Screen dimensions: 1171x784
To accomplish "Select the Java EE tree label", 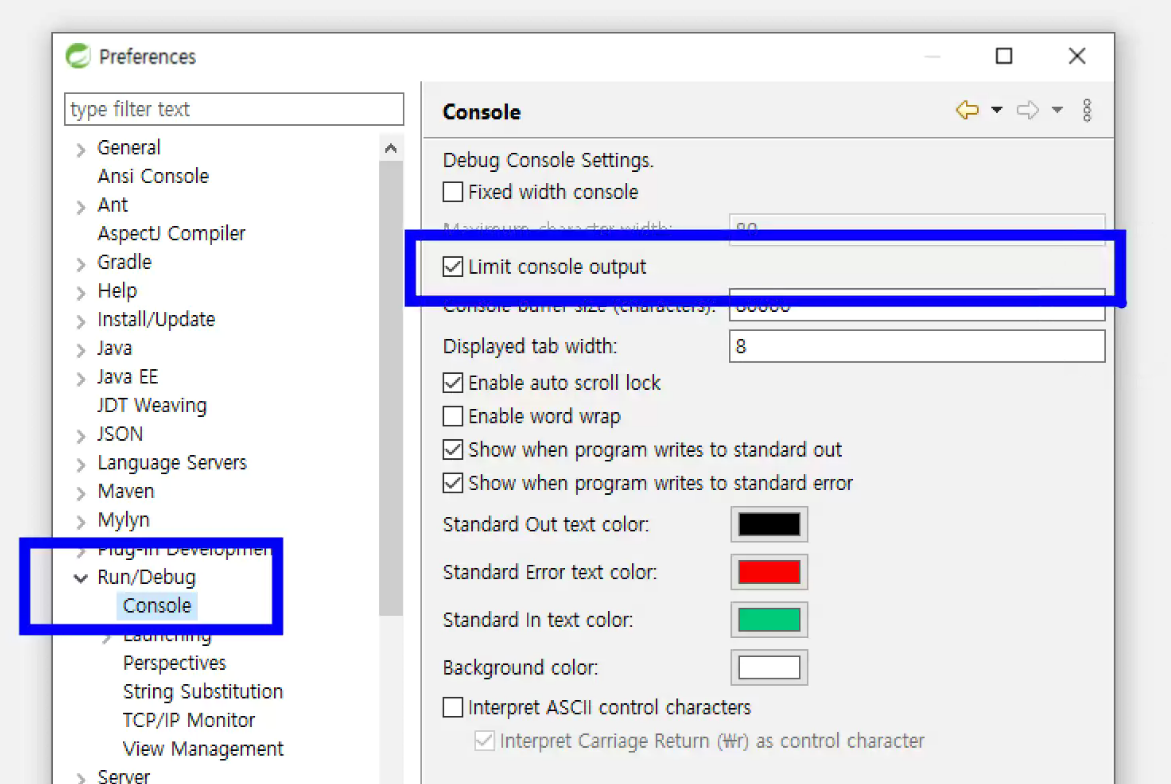I will pyautogui.click(x=127, y=376).
